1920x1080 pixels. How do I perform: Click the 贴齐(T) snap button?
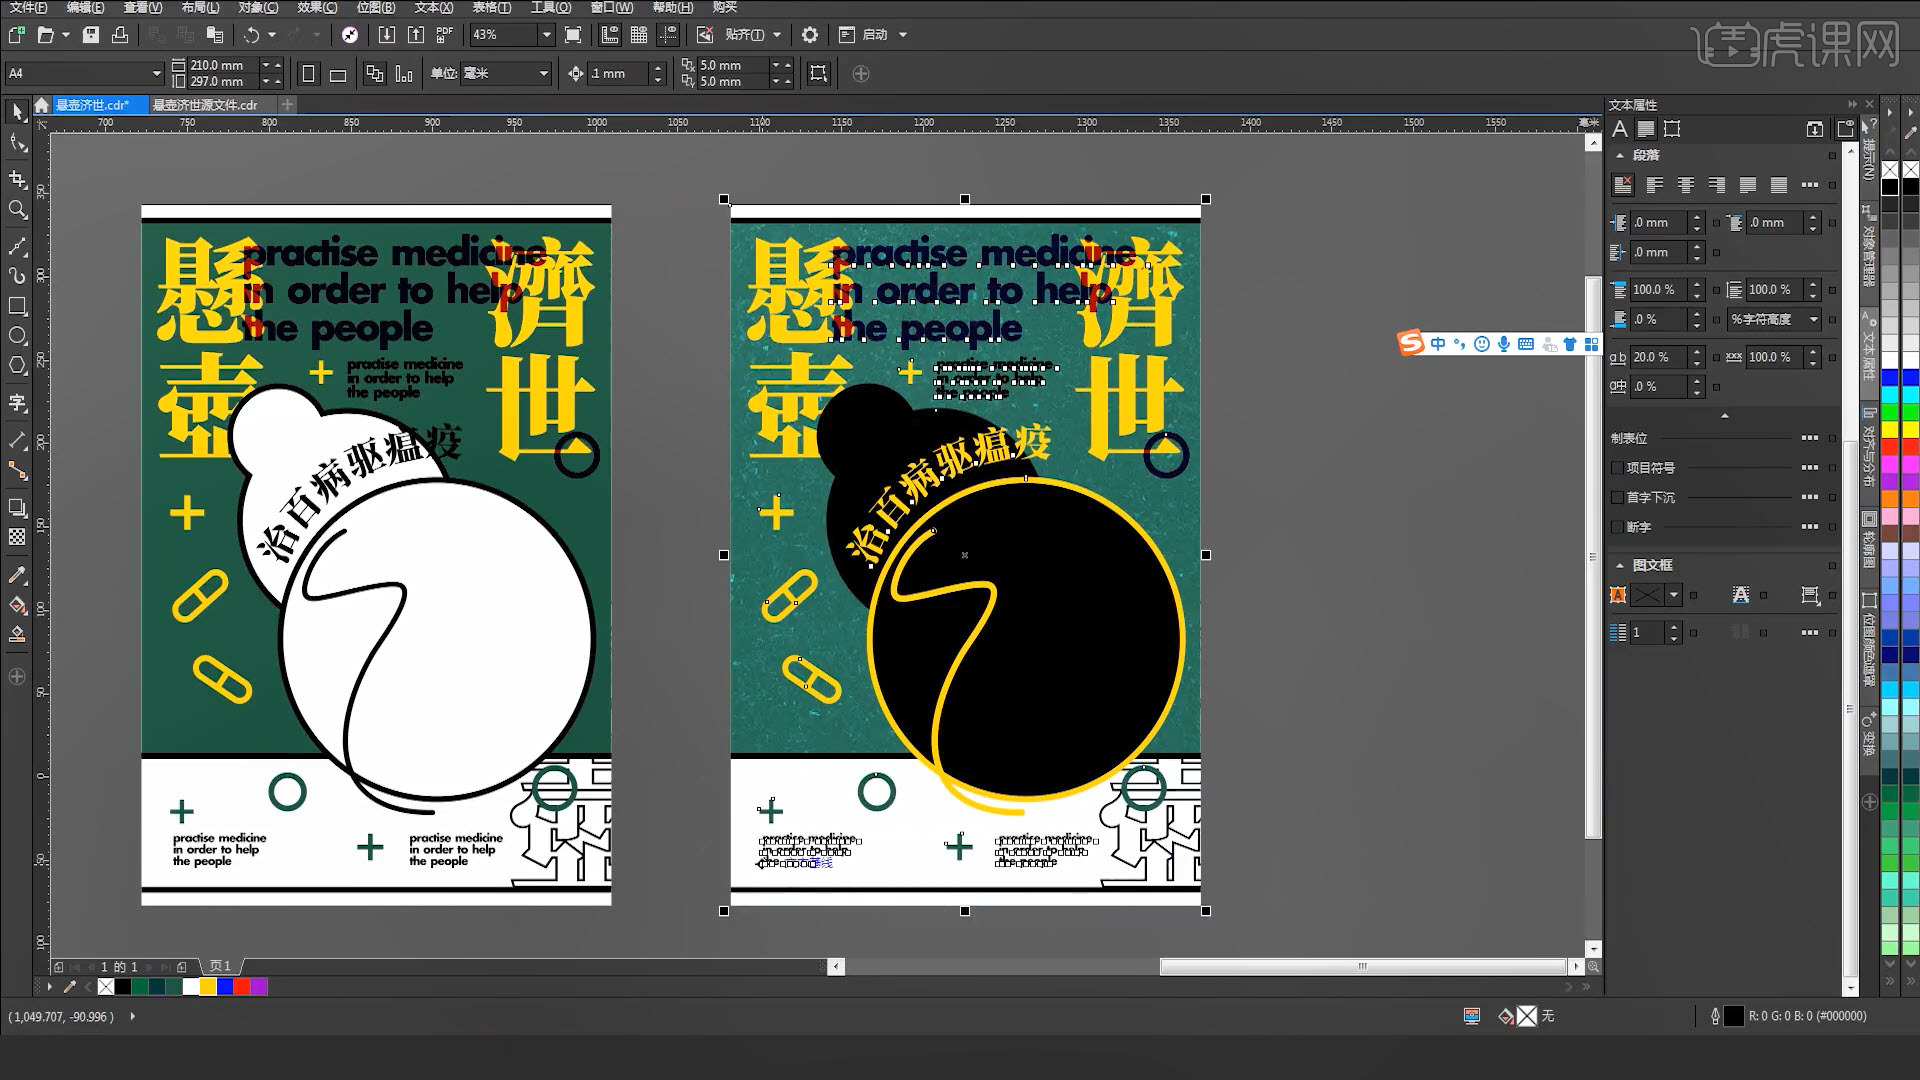pos(744,34)
